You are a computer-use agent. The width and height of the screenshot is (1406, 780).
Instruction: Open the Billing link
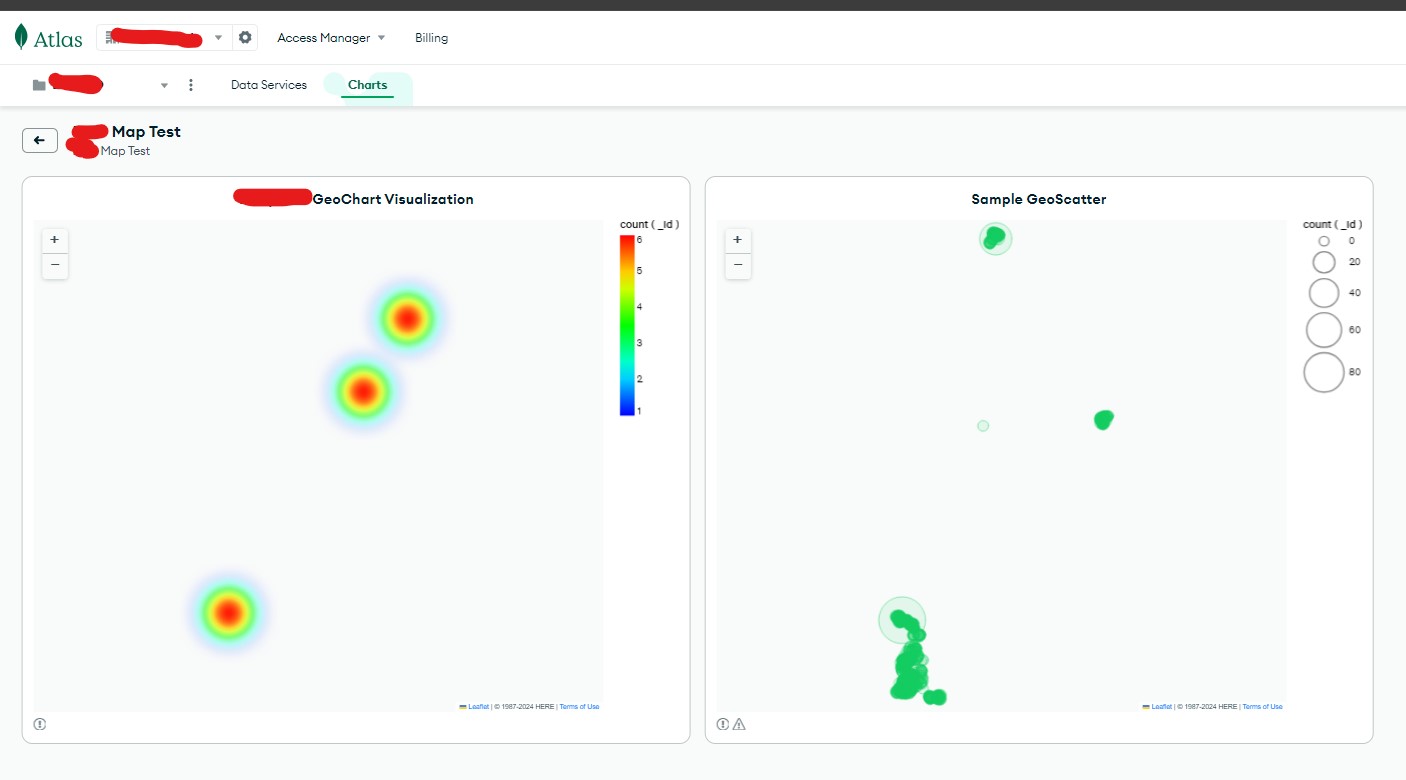click(431, 38)
